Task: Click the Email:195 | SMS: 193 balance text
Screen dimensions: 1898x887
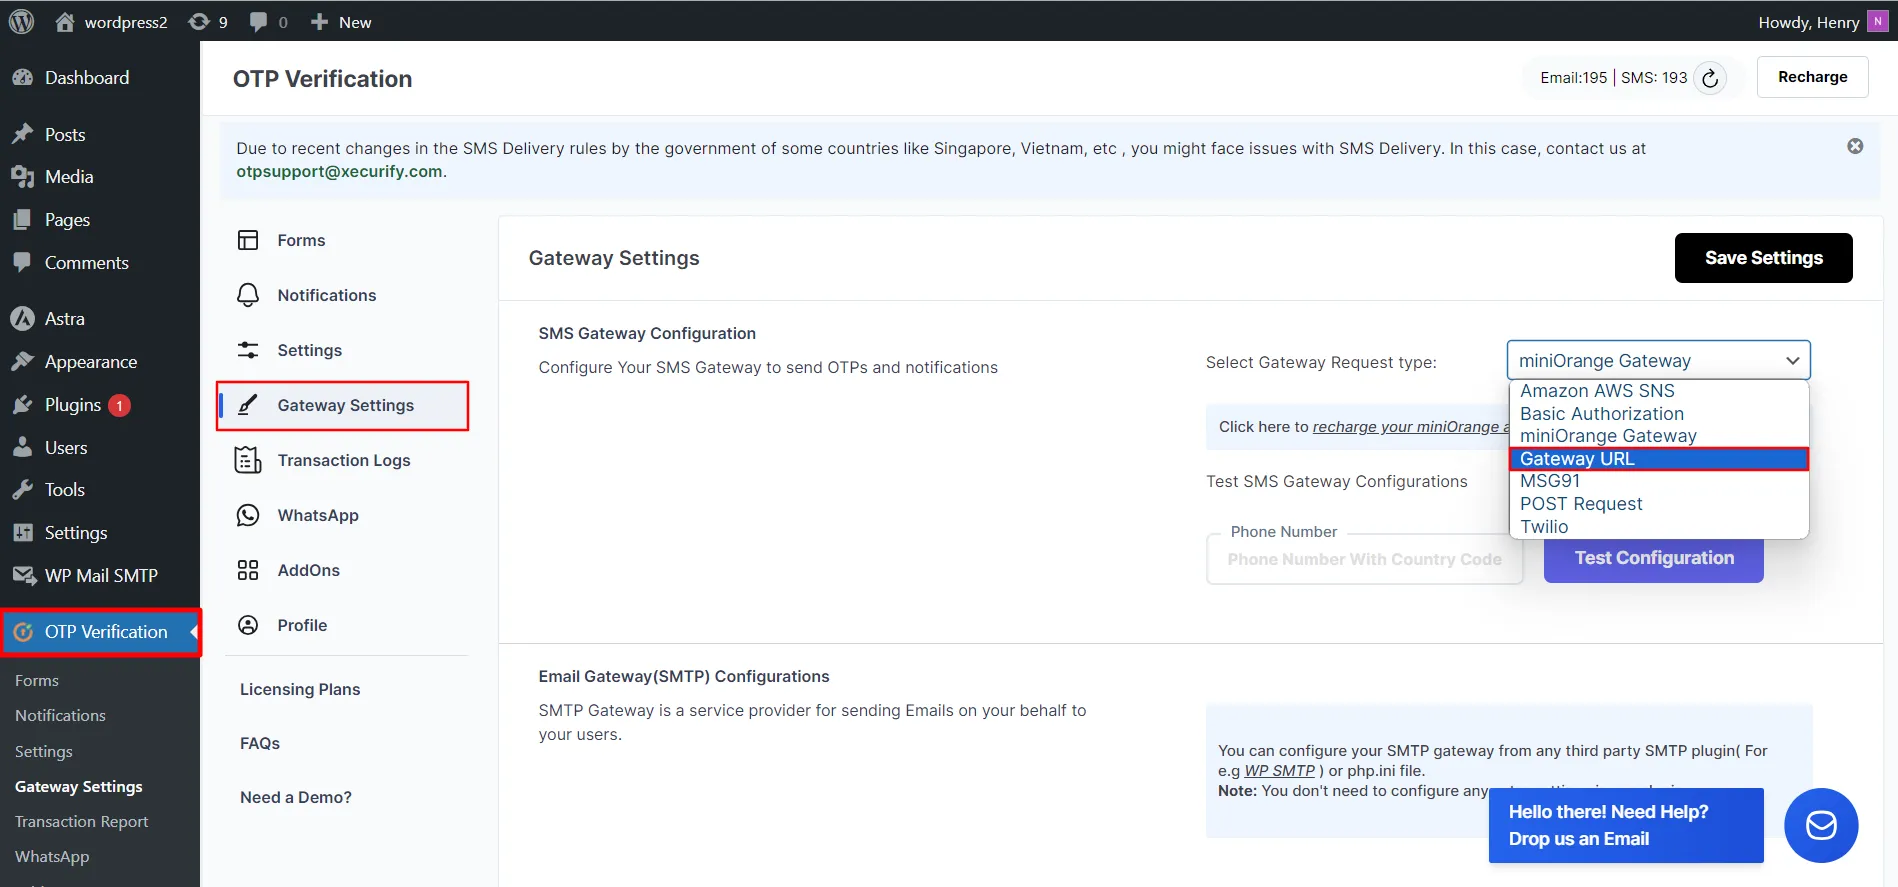Action: tap(1613, 78)
